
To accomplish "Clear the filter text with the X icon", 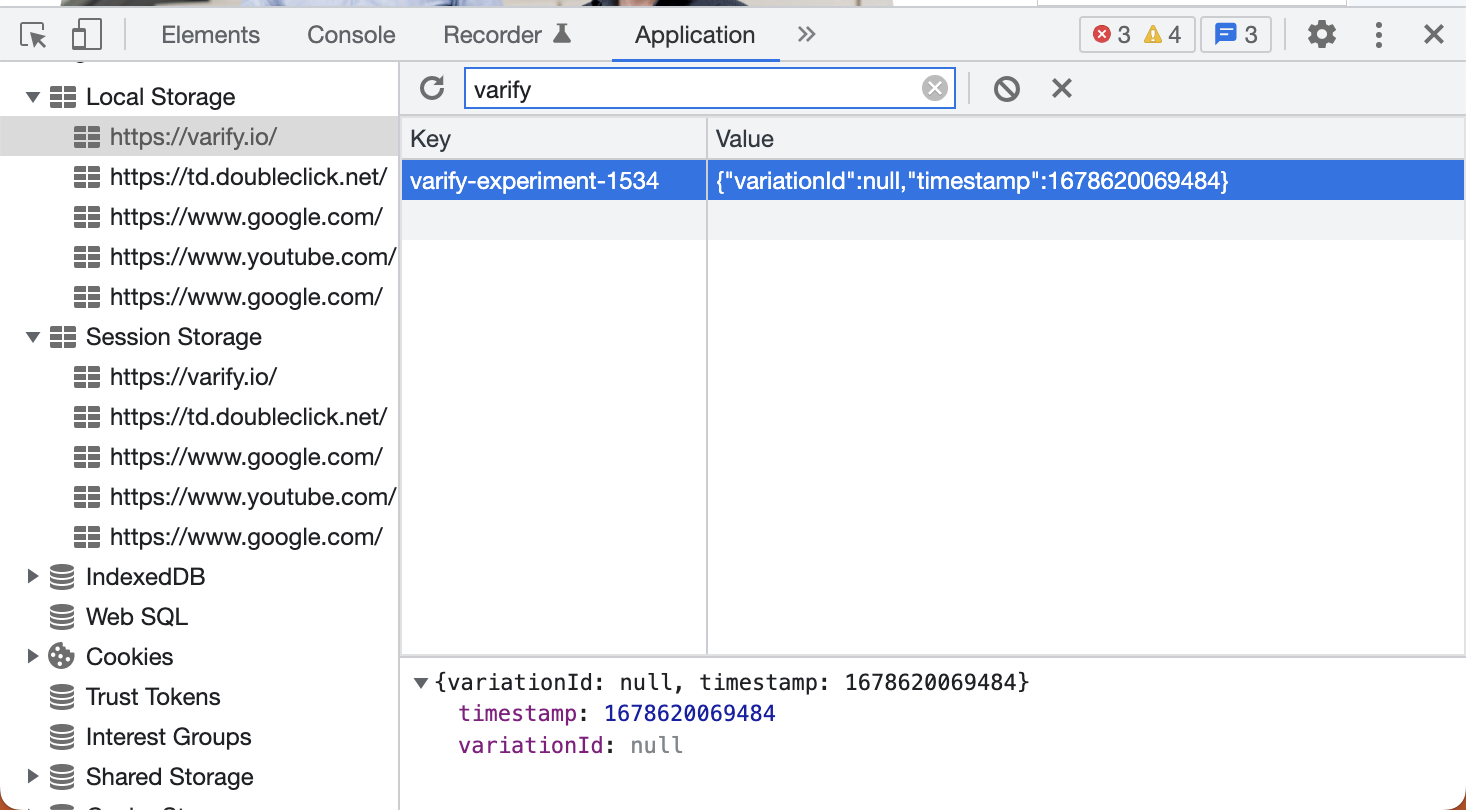I will (x=934, y=89).
